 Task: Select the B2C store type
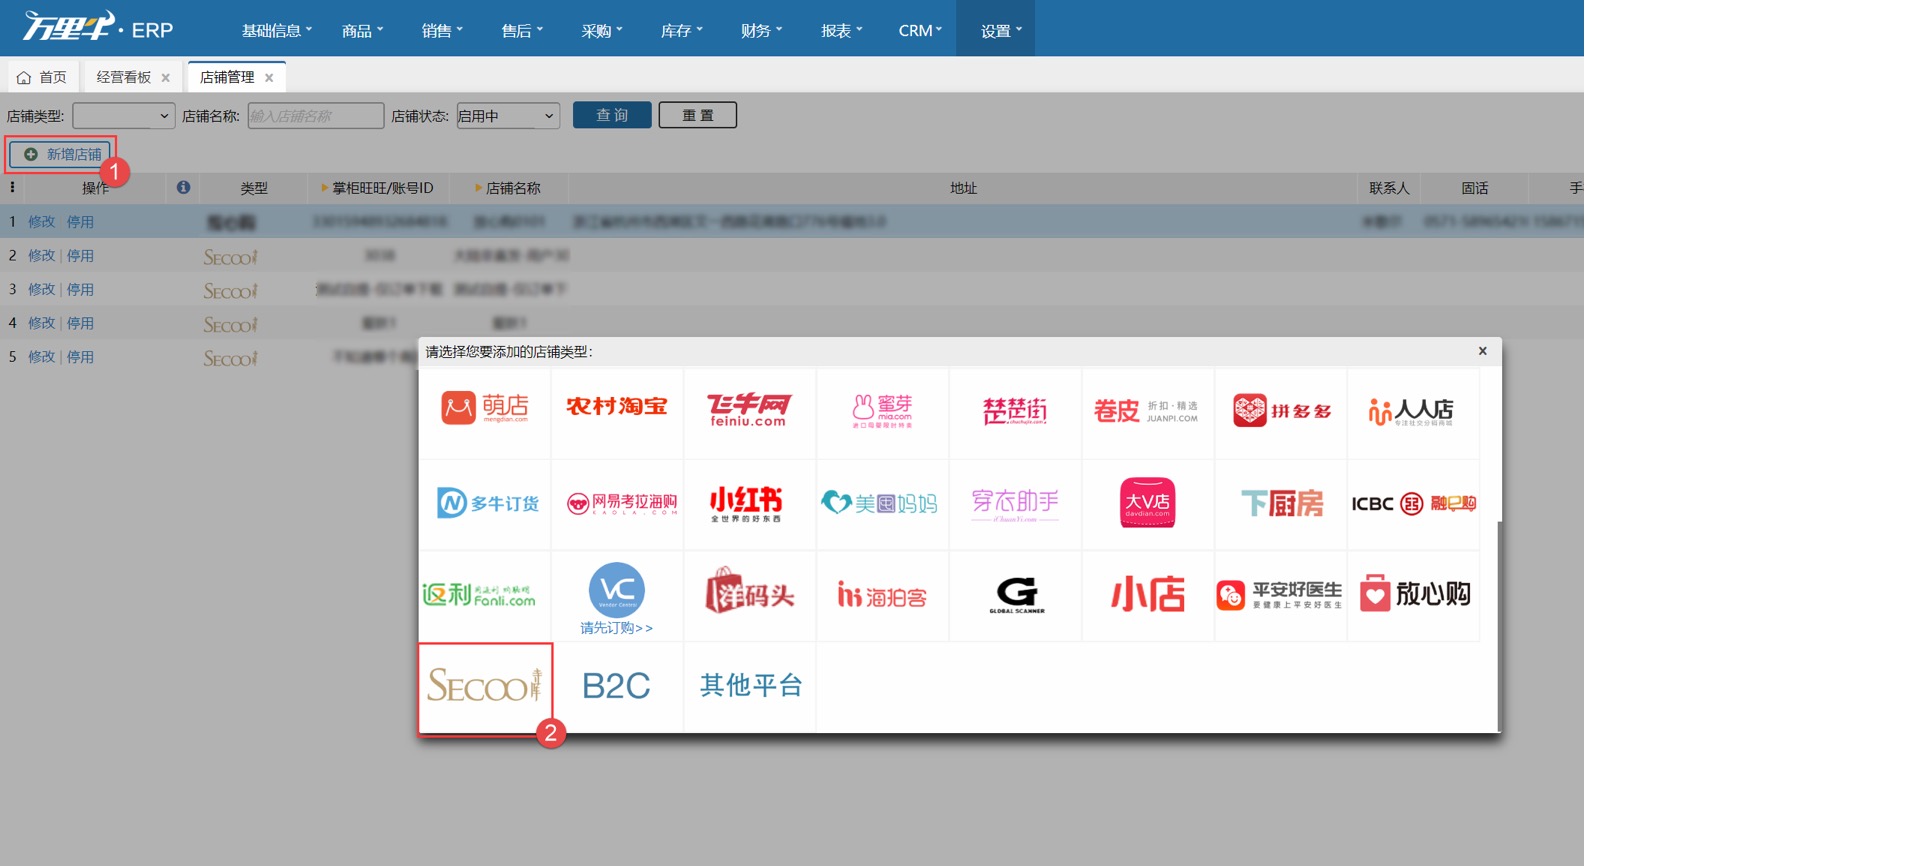coord(617,687)
